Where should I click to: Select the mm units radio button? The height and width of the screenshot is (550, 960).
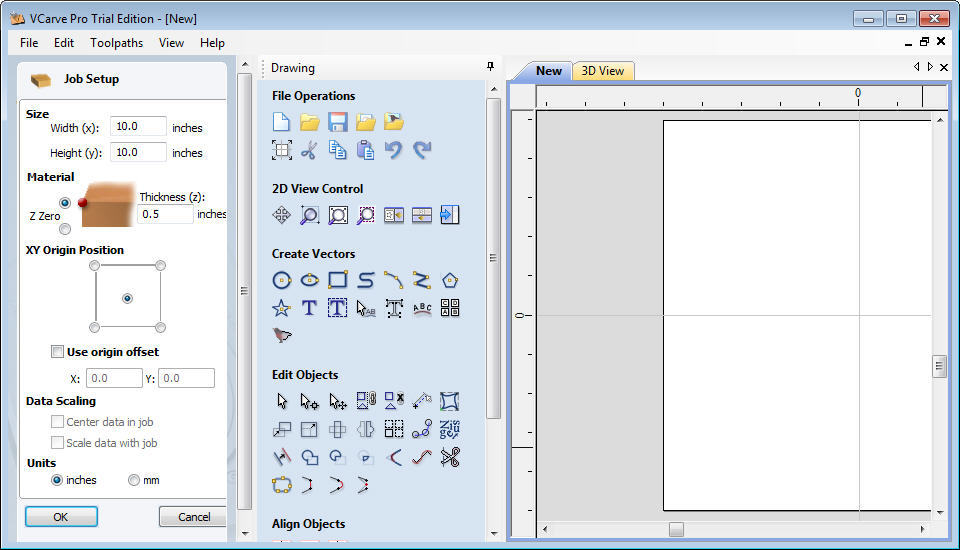tap(134, 480)
